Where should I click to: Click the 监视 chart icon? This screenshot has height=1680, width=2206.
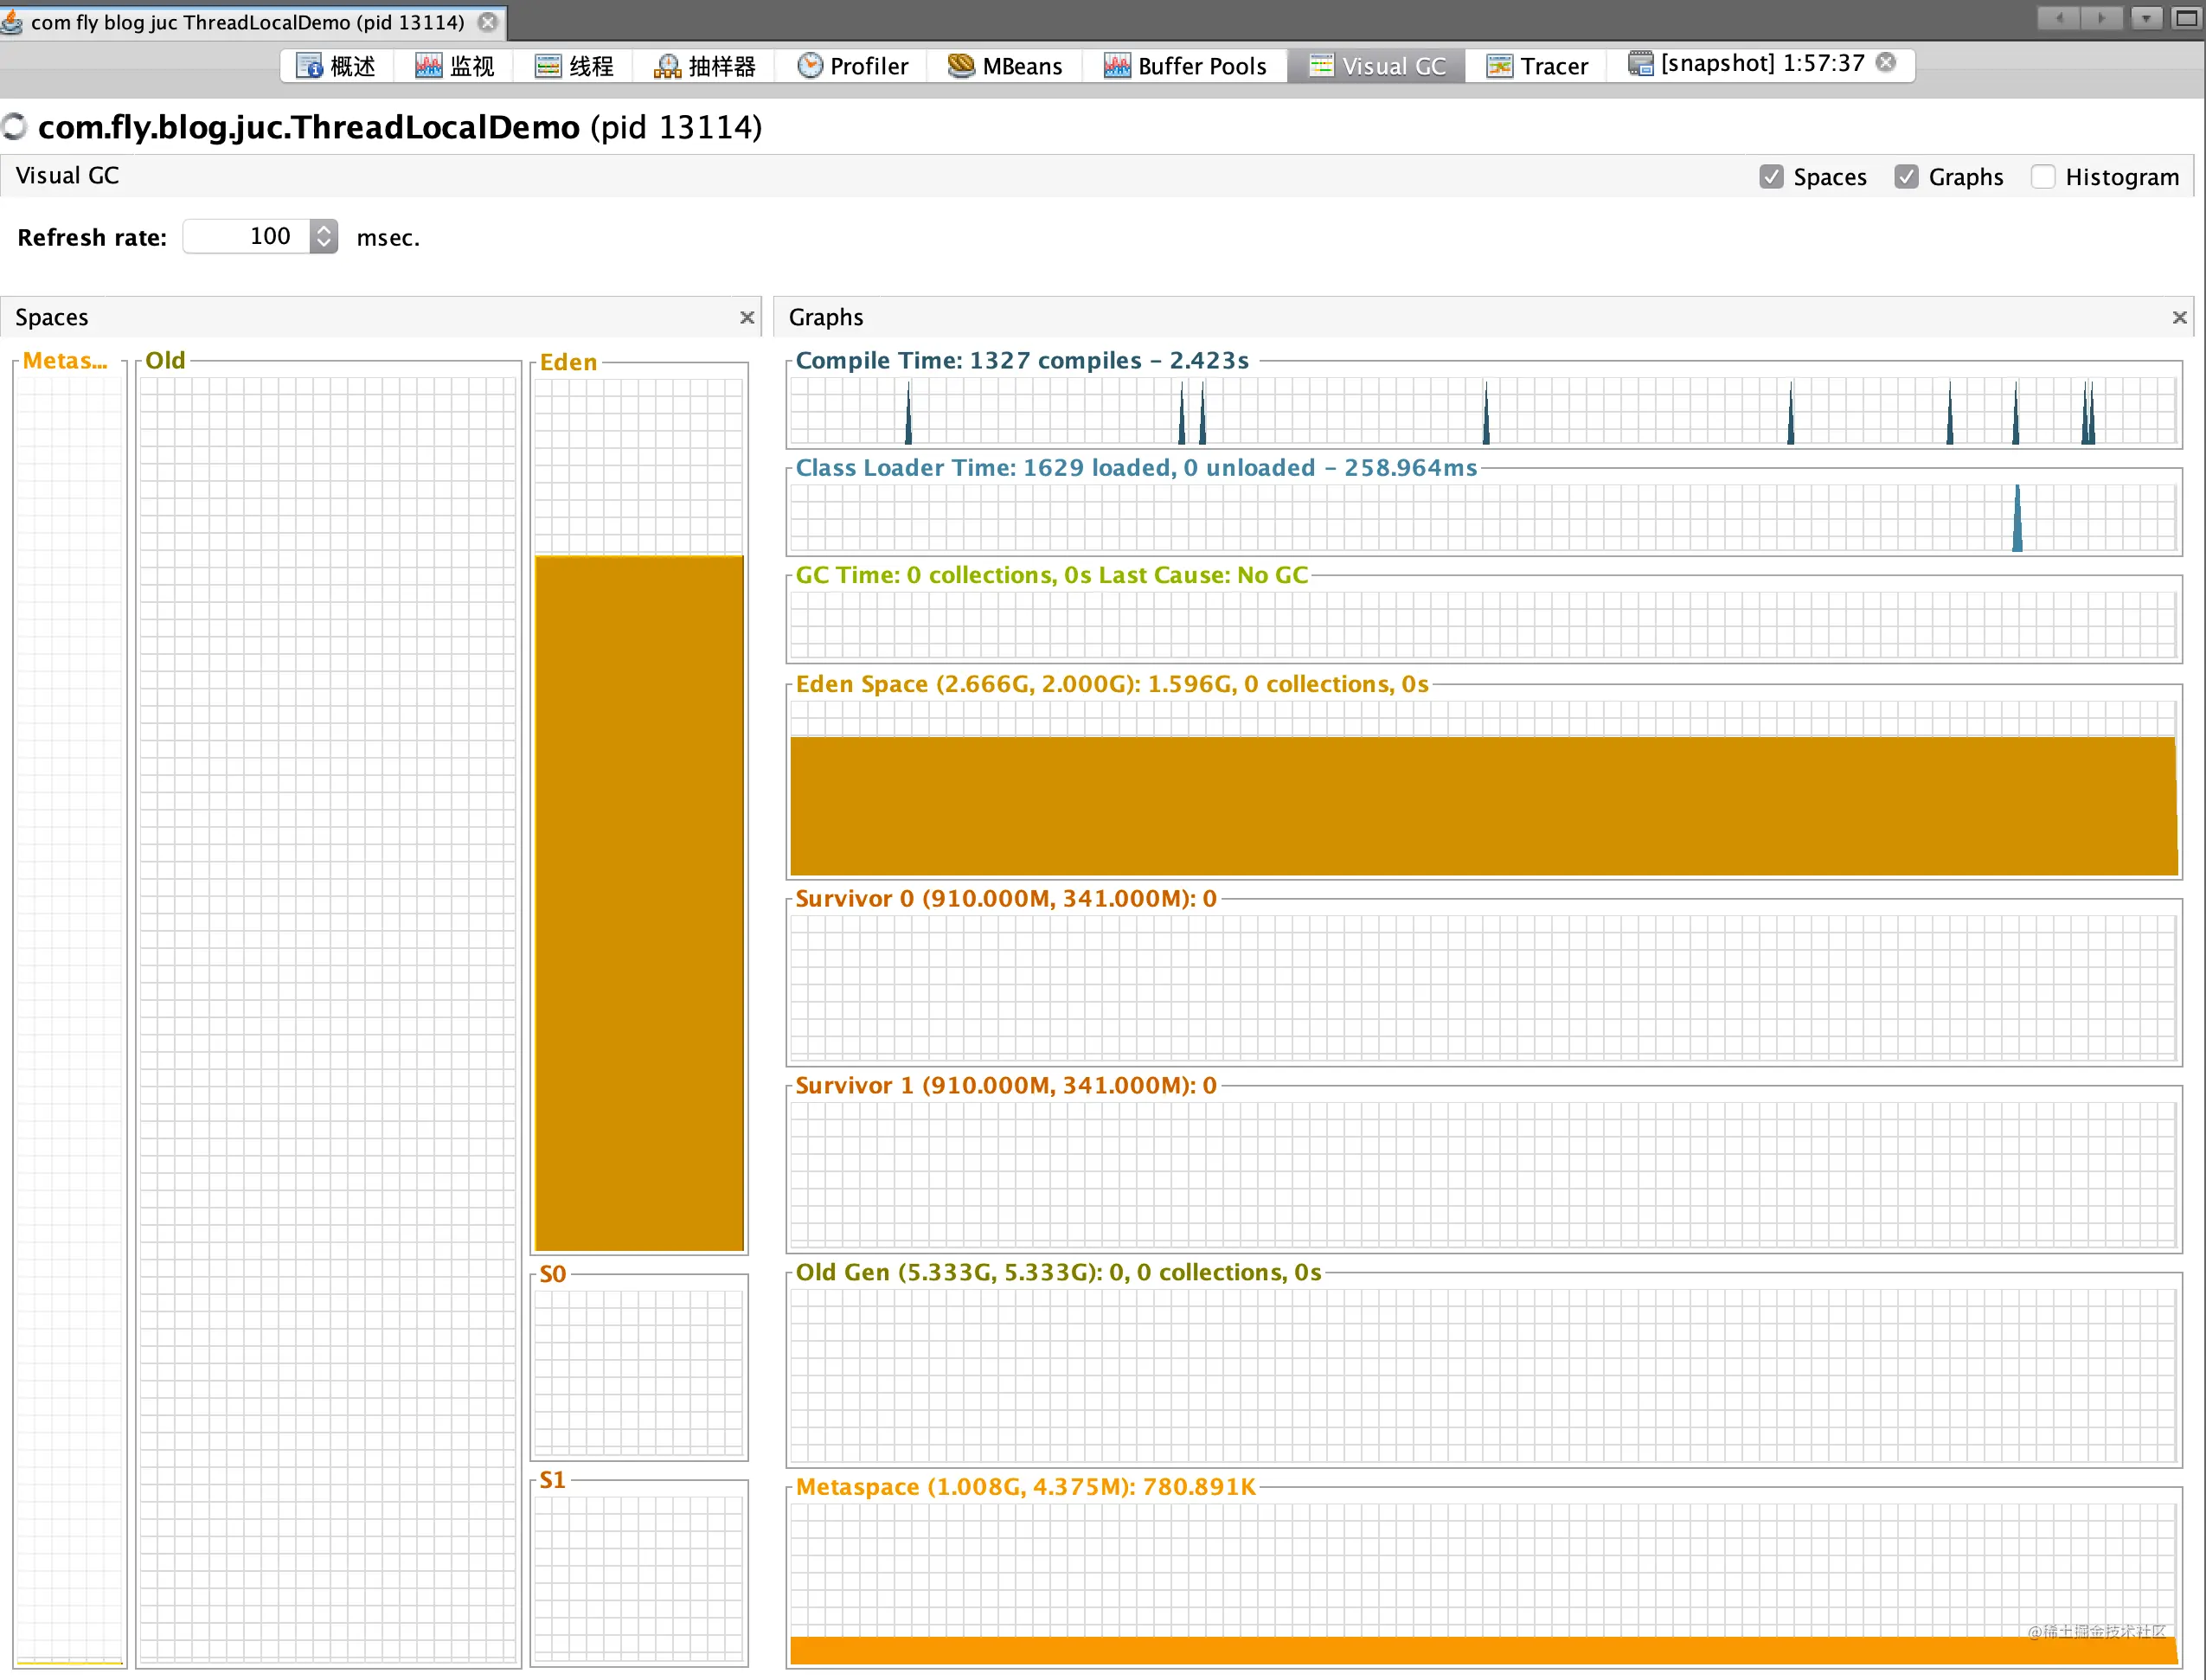tap(428, 66)
